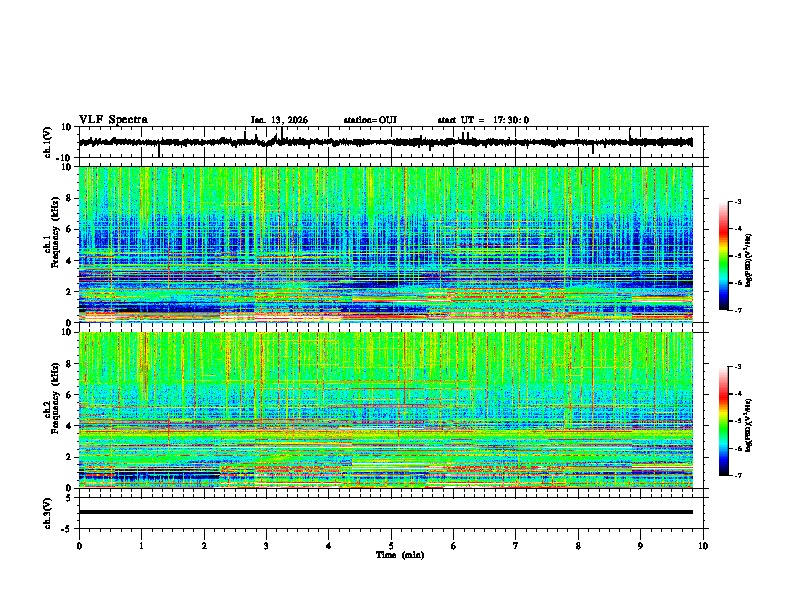Click the ch.1 spectrogram color scale bar
This screenshot has width=792, height=612.
pyautogui.click(x=723, y=256)
